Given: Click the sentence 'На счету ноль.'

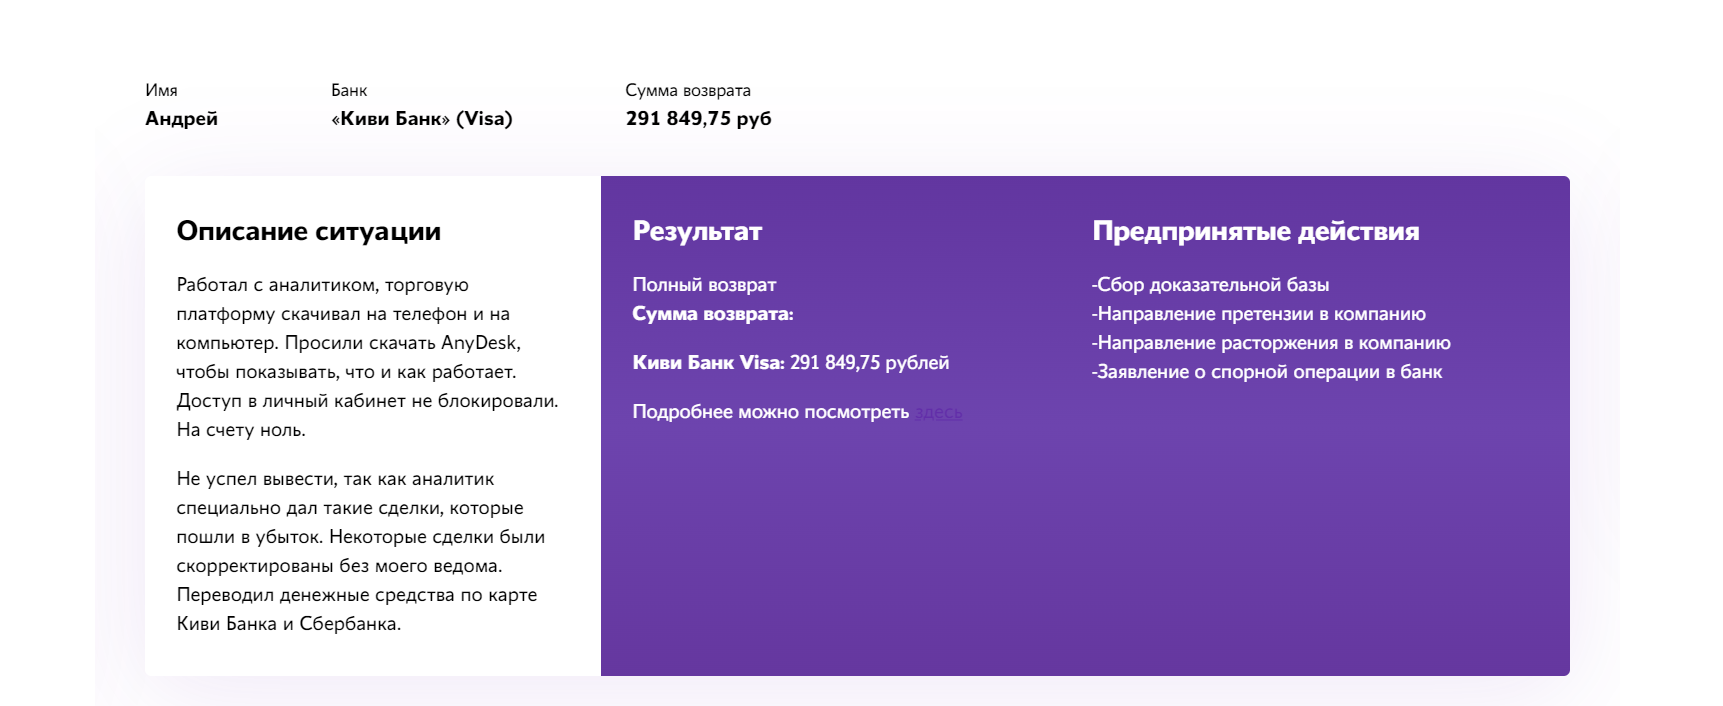Looking at the screenshot, I should 241,430.
